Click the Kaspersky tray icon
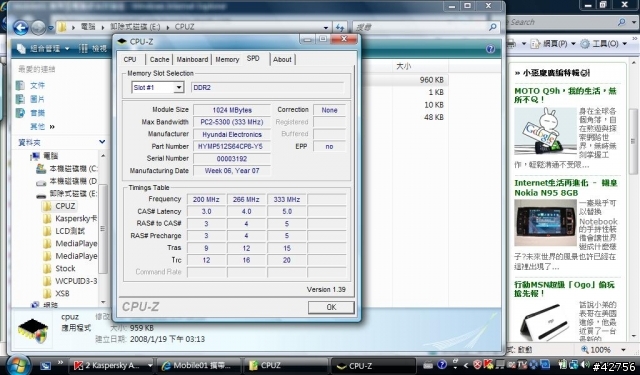This screenshot has width=640, height=375. coord(488,364)
